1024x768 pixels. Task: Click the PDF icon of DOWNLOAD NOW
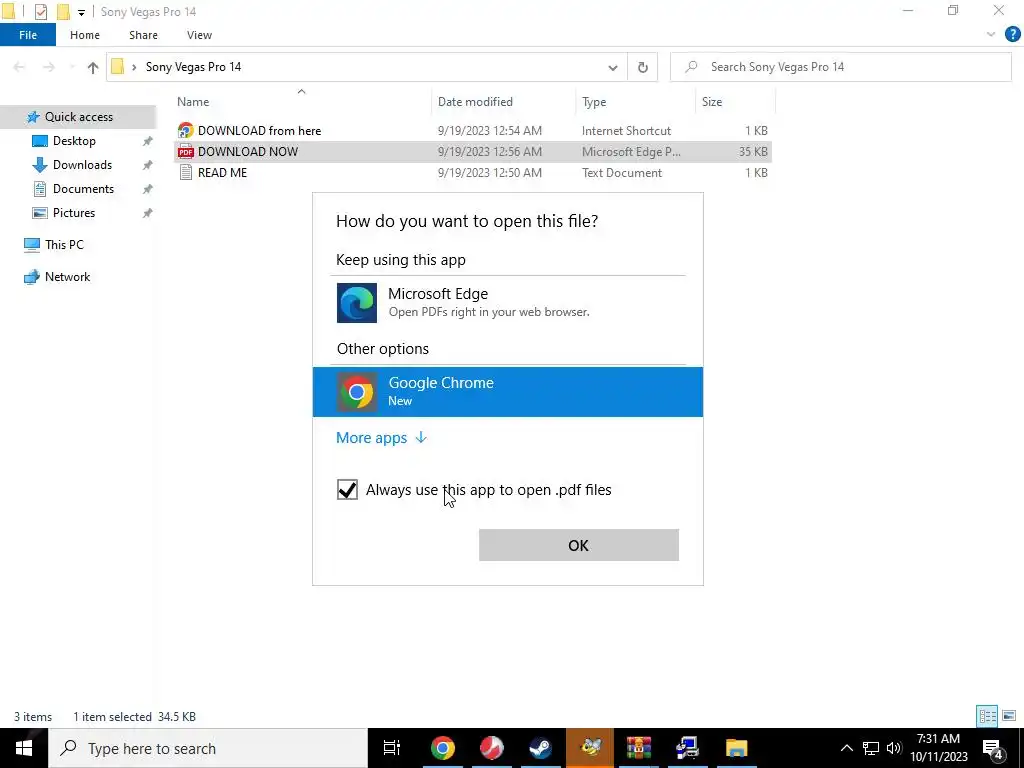[x=185, y=152]
